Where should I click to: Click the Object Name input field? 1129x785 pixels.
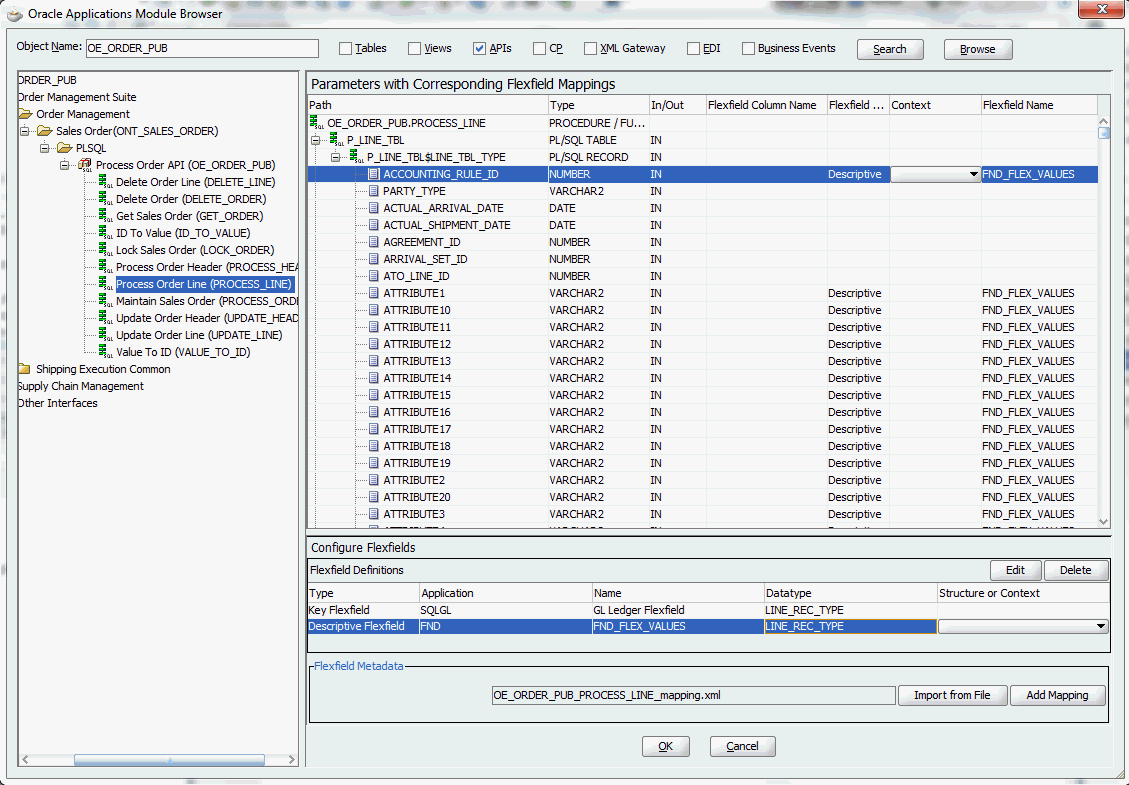[x=202, y=48]
